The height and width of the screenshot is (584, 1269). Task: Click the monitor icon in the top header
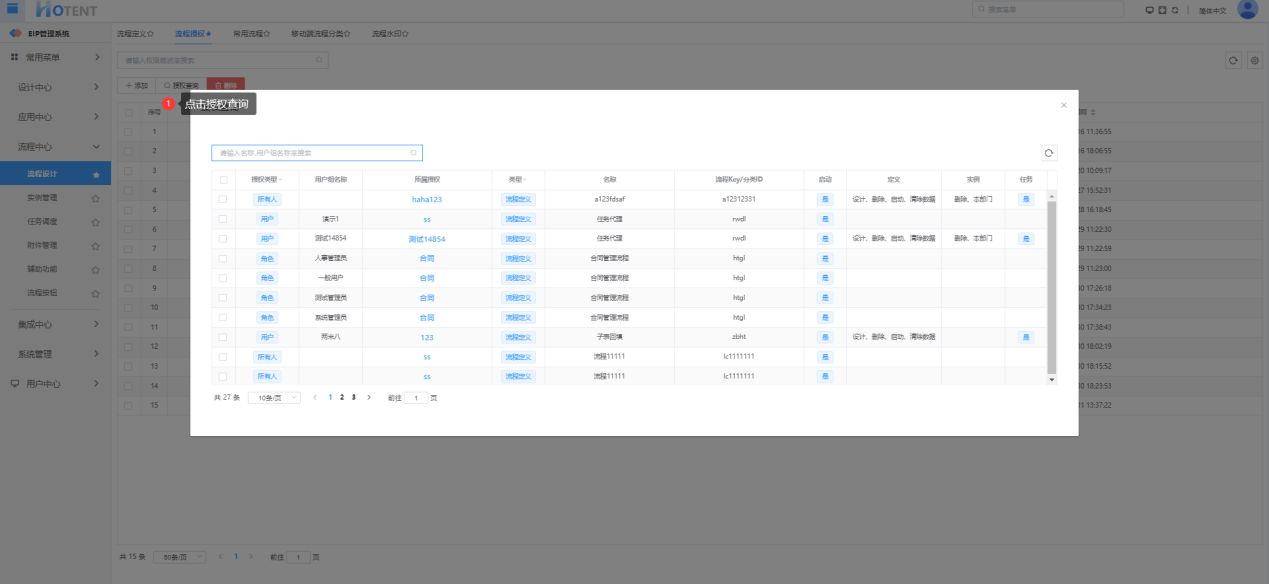[1149, 10]
